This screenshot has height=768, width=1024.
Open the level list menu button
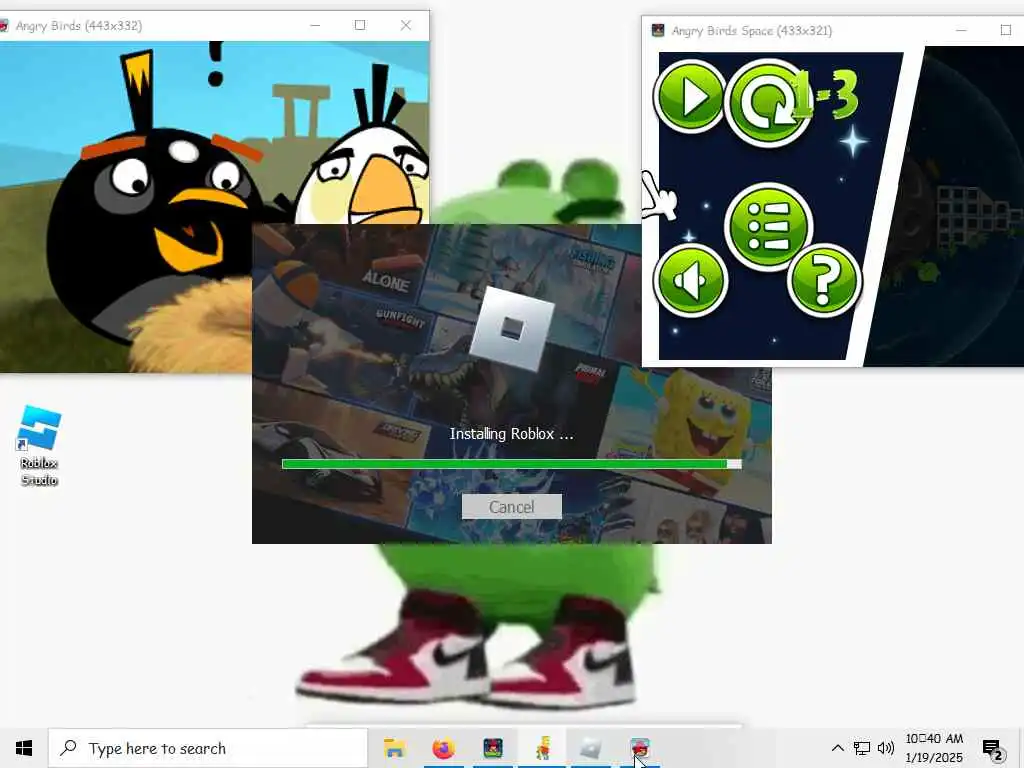pos(768,227)
